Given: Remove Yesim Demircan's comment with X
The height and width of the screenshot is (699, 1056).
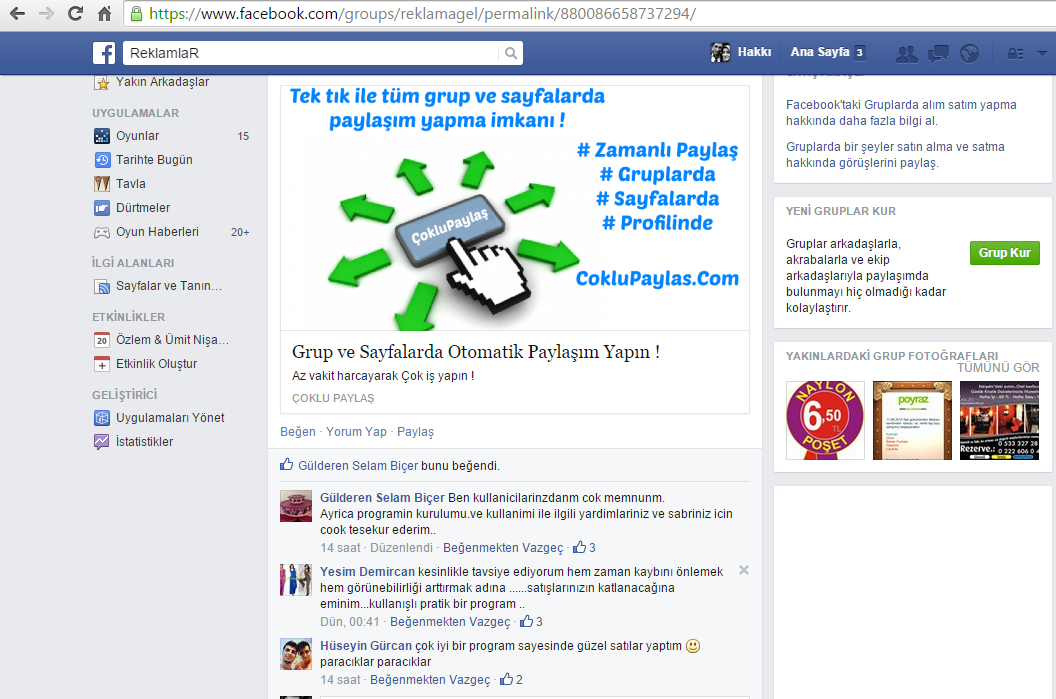Looking at the screenshot, I should click(x=744, y=570).
